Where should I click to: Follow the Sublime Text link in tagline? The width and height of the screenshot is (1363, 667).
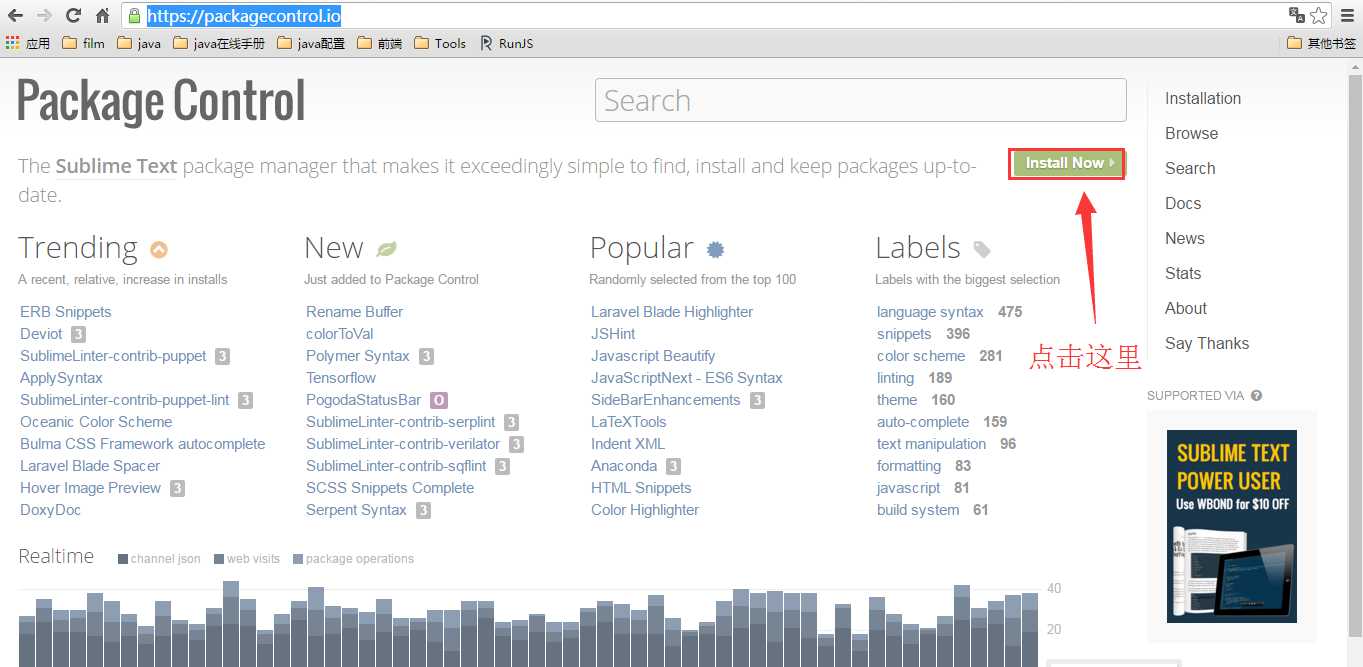(116, 166)
